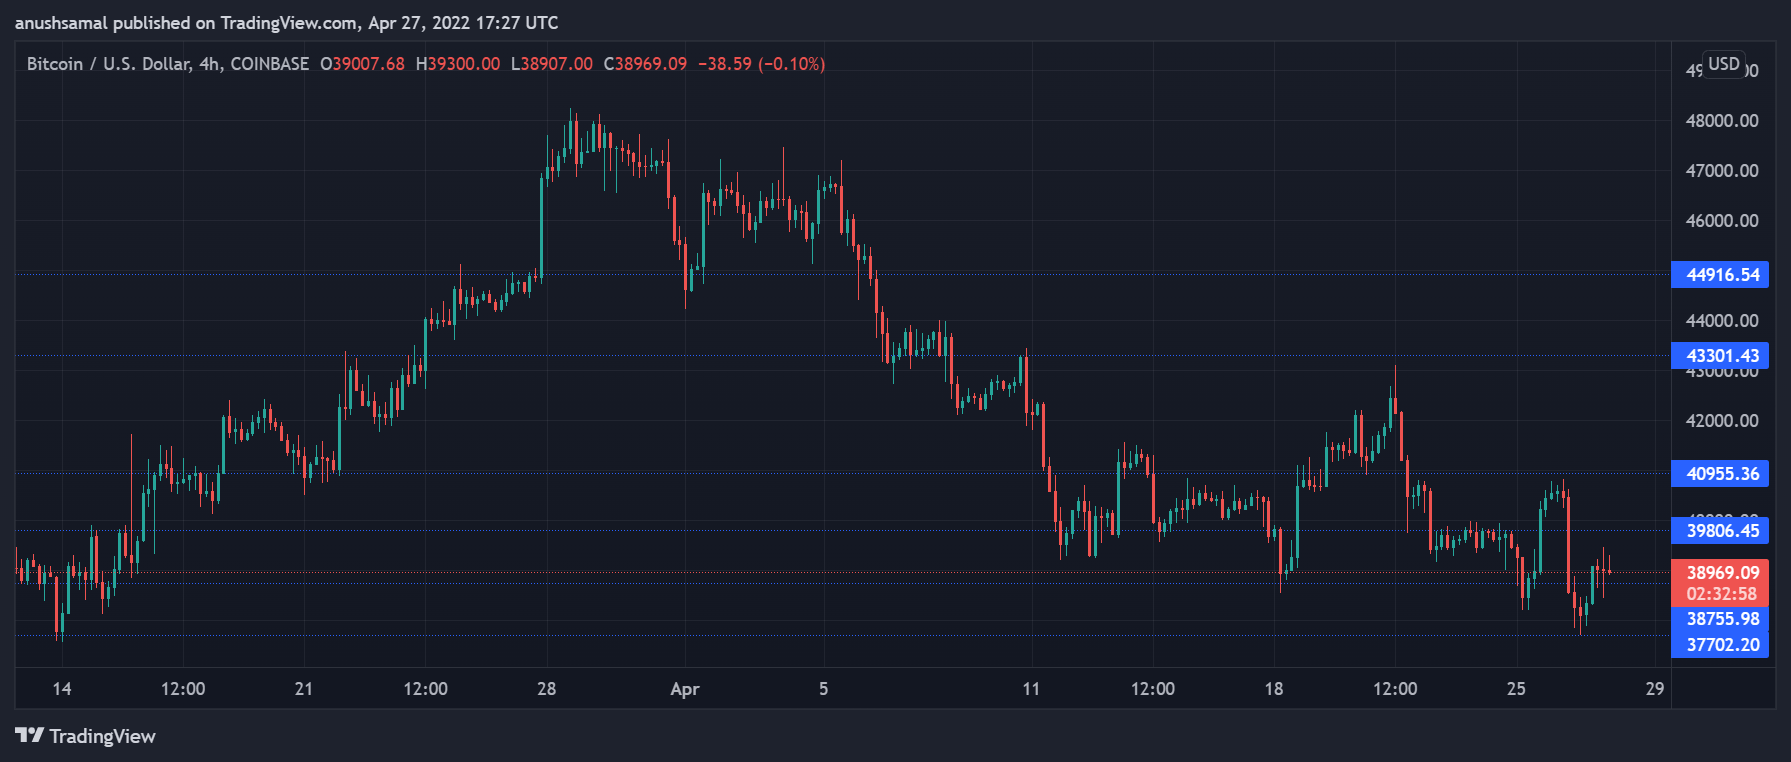The width and height of the screenshot is (1791, 762).
Task: Click the date label 5 on time axis
Action: point(824,689)
